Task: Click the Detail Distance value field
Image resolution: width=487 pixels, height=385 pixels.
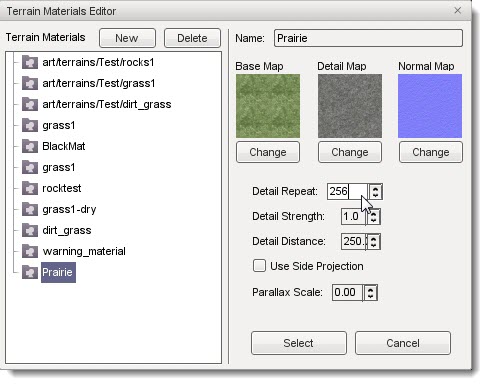Action: tap(354, 241)
